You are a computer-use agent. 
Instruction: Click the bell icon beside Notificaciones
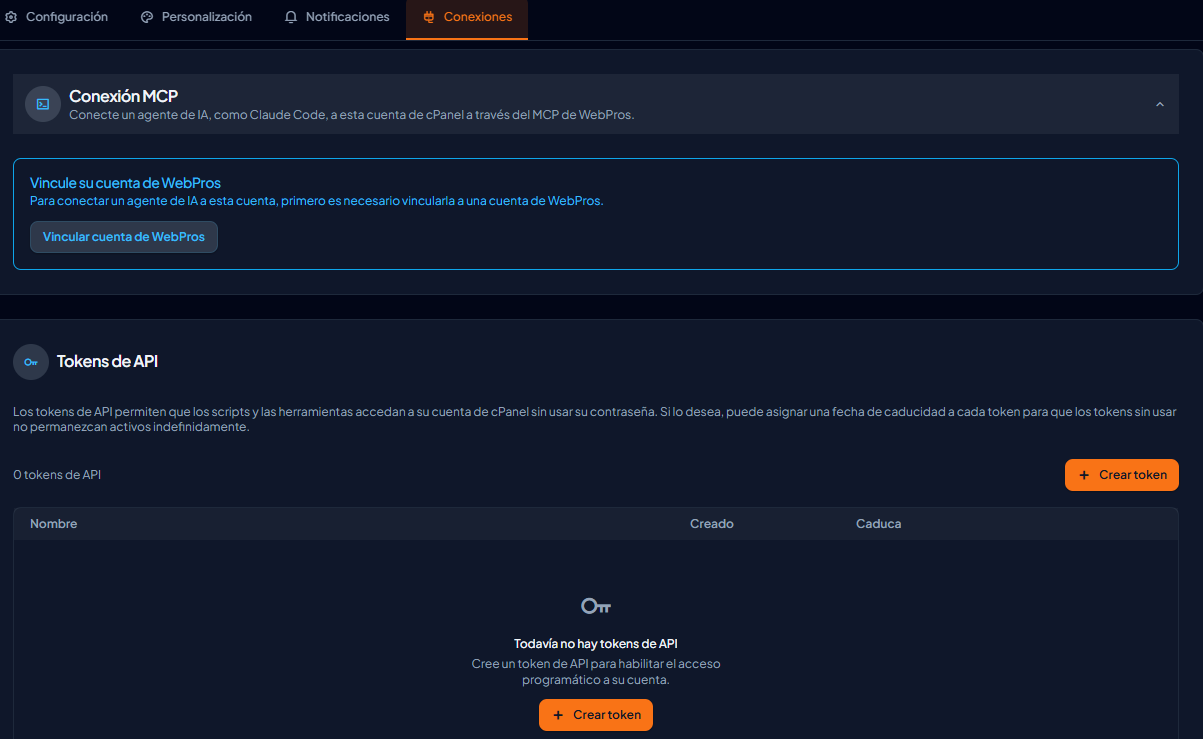tap(291, 17)
